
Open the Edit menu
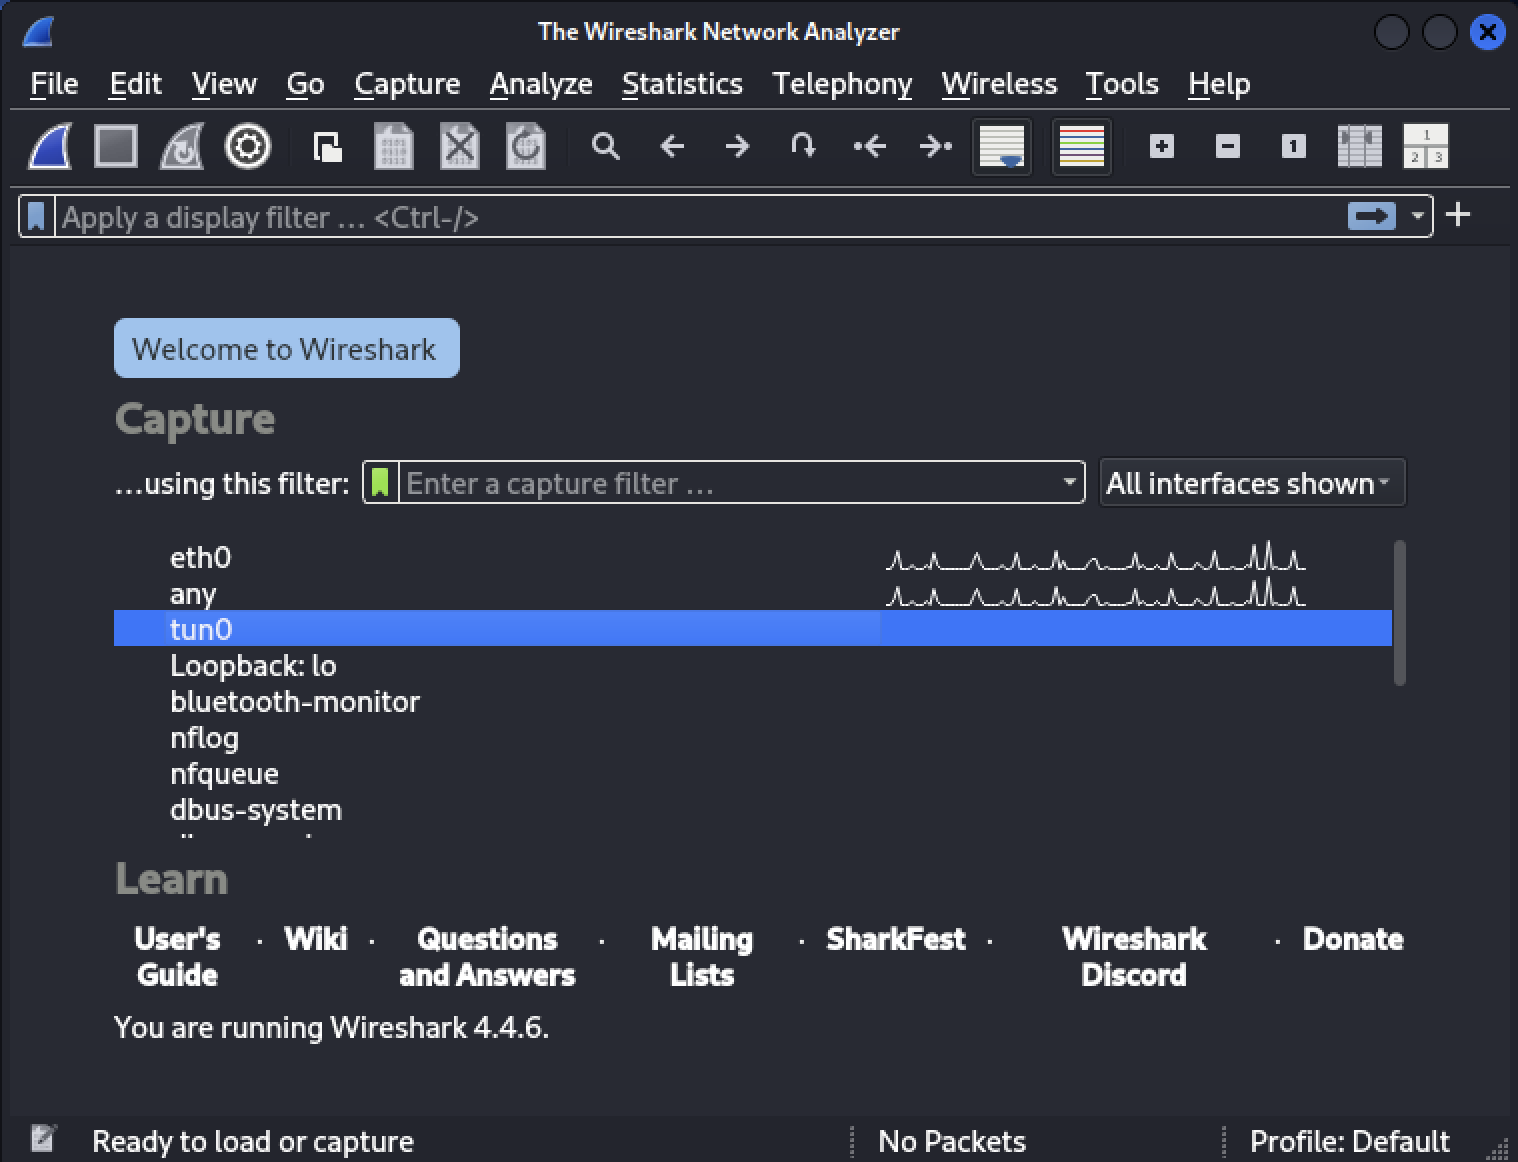(135, 84)
